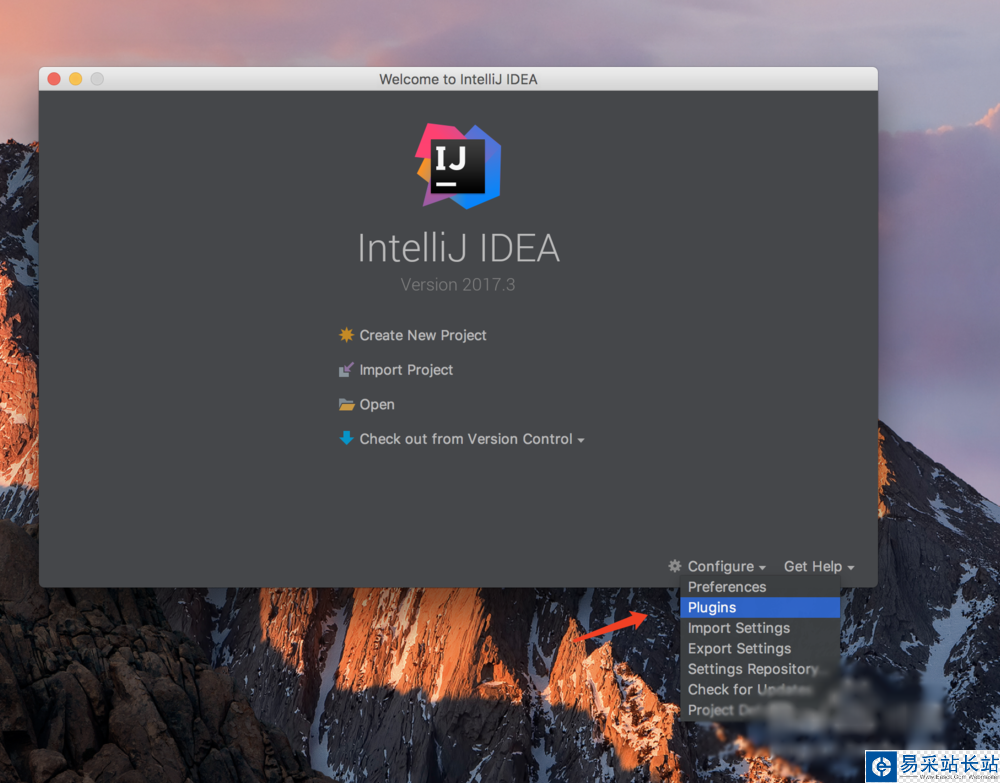Minimize the Welcome window with yellow button
The width and height of the screenshot is (1000, 783).
[x=75, y=78]
